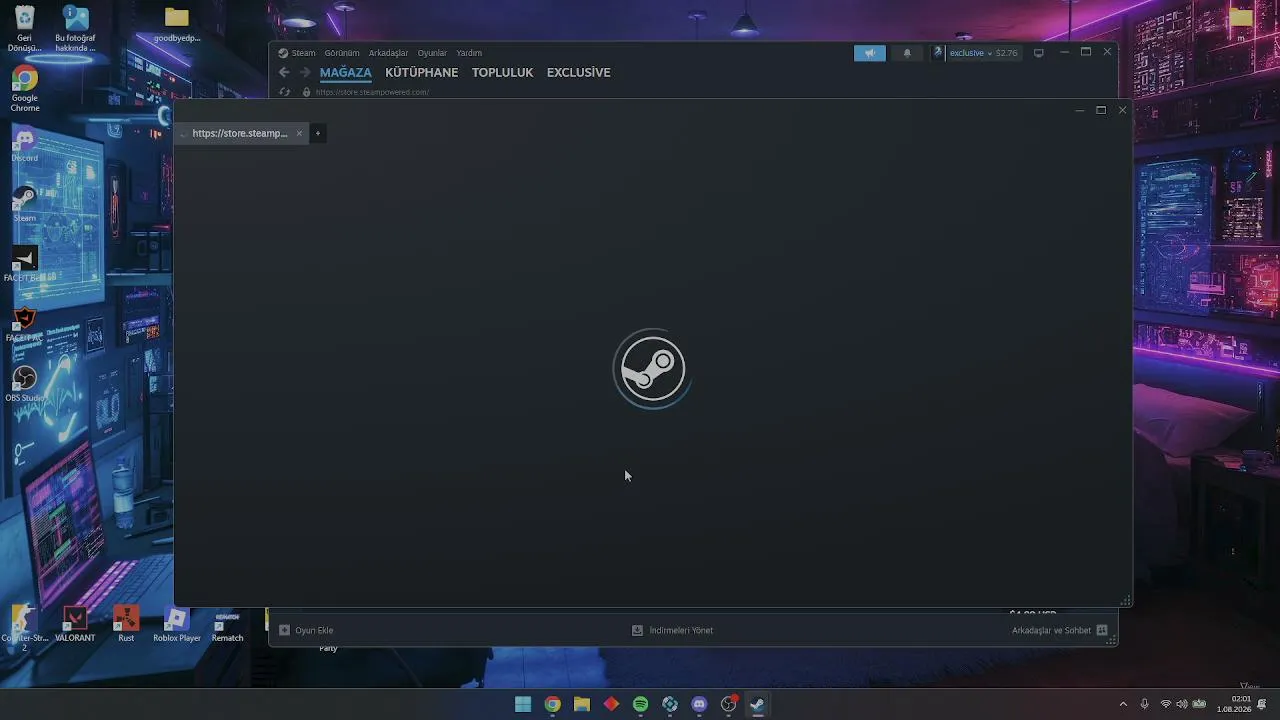Select the OBS Studio desktop shortcut
The height and width of the screenshot is (720, 1280).
click(x=25, y=385)
